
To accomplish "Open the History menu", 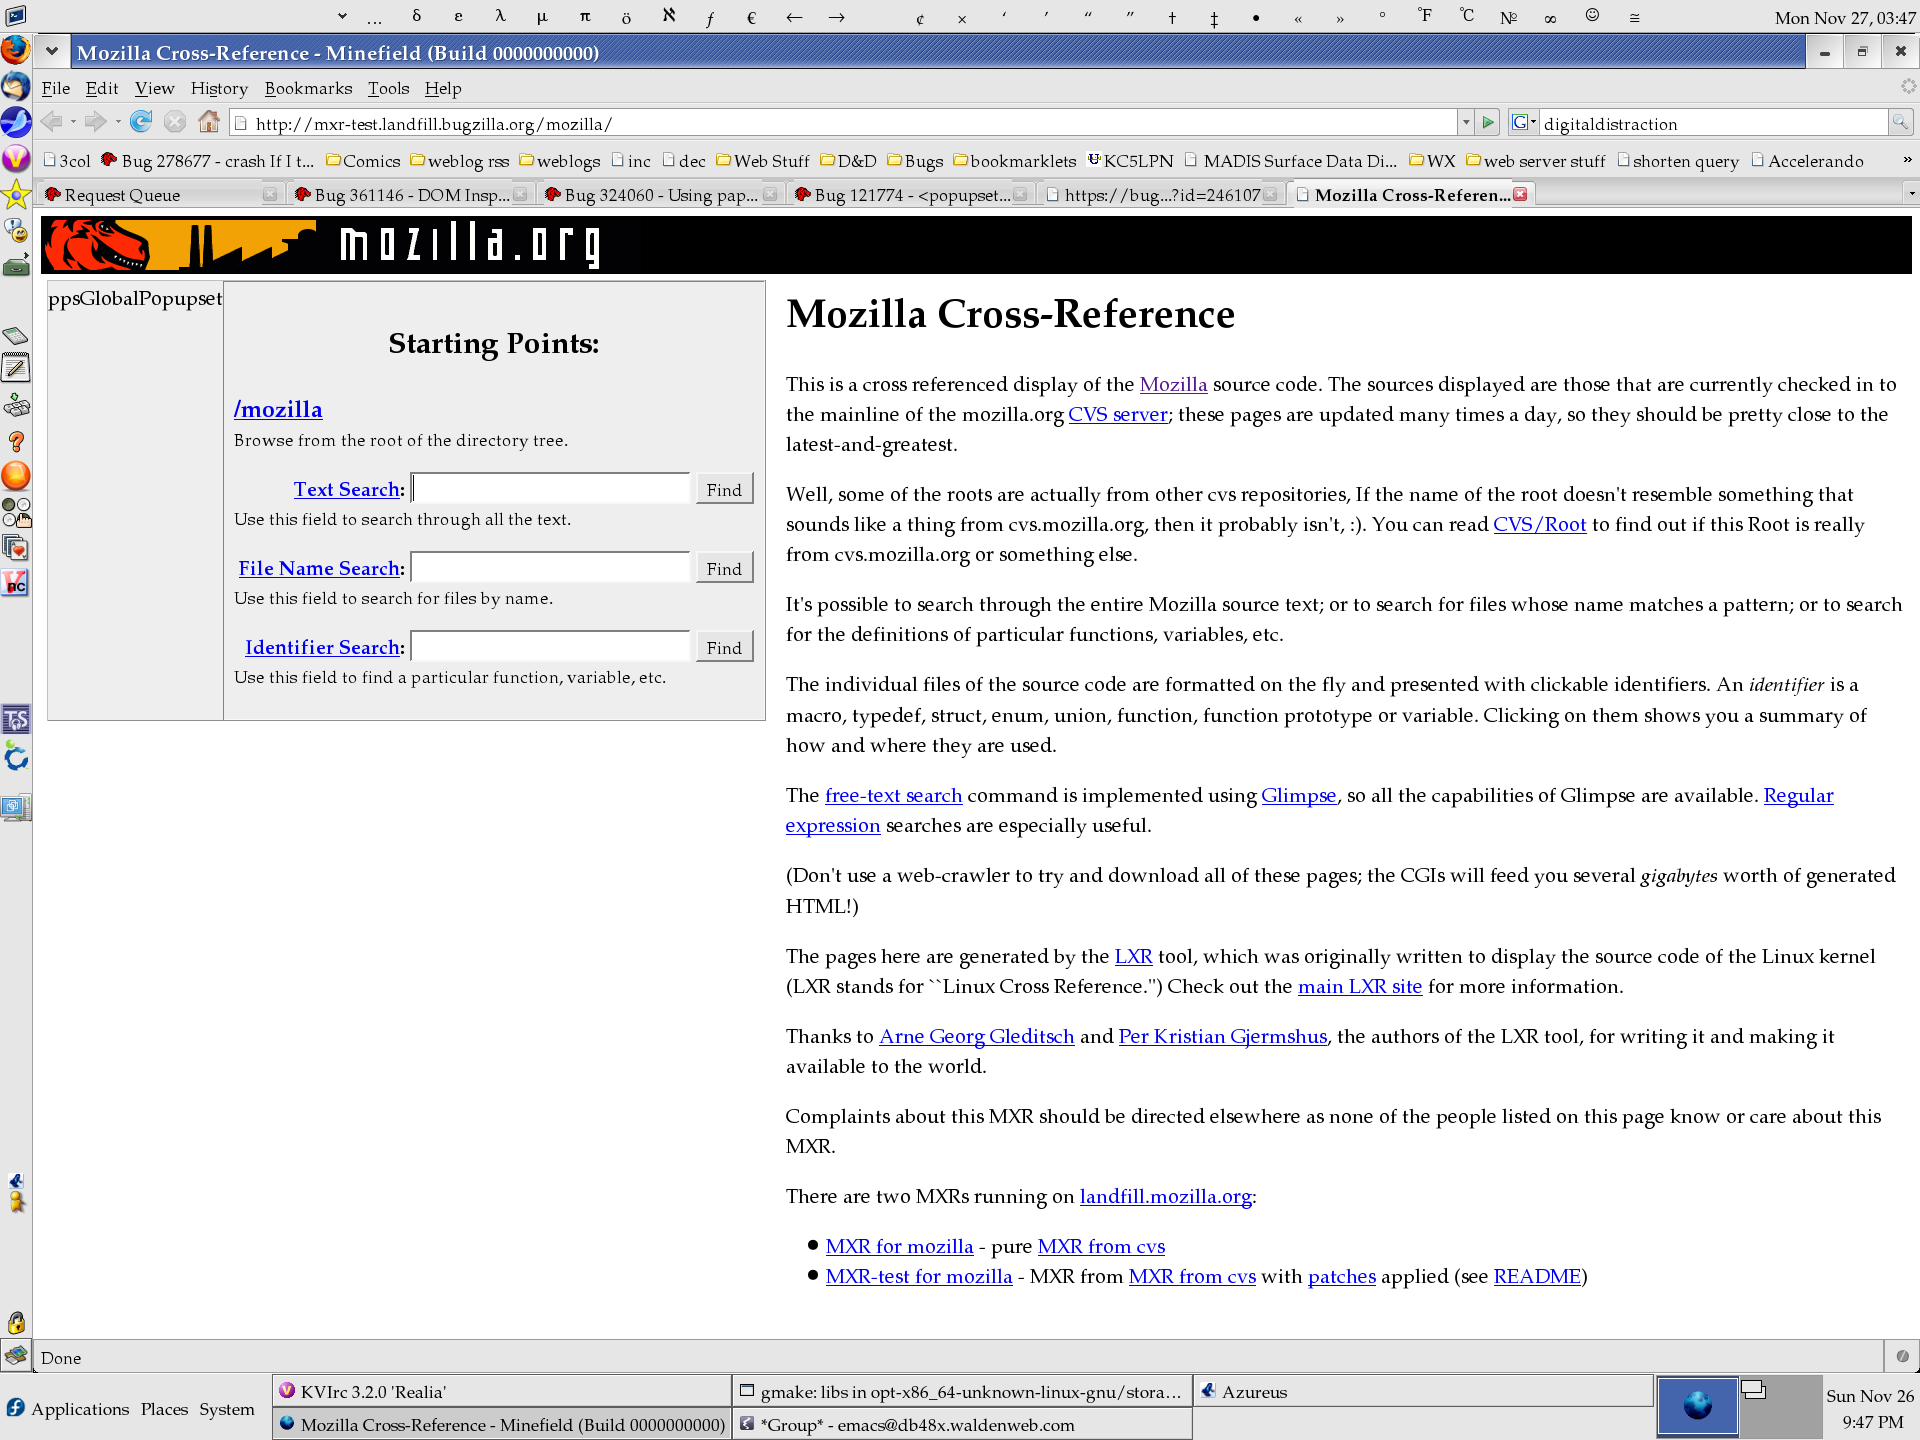I will [x=219, y=88].
